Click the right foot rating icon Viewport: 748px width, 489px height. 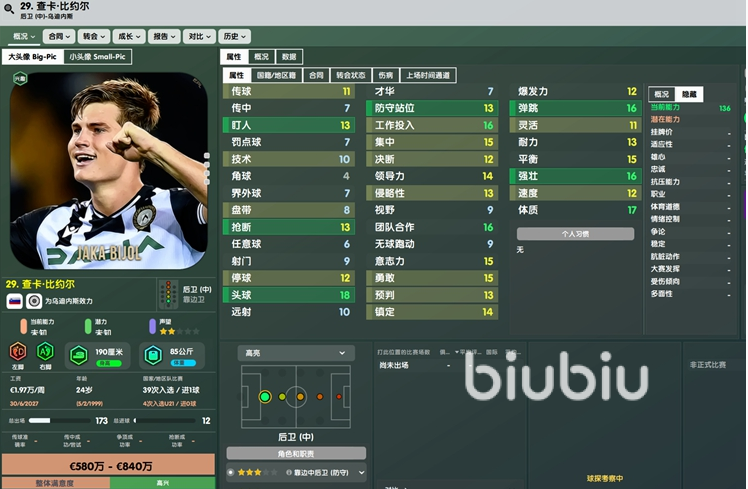click(45, 352)
